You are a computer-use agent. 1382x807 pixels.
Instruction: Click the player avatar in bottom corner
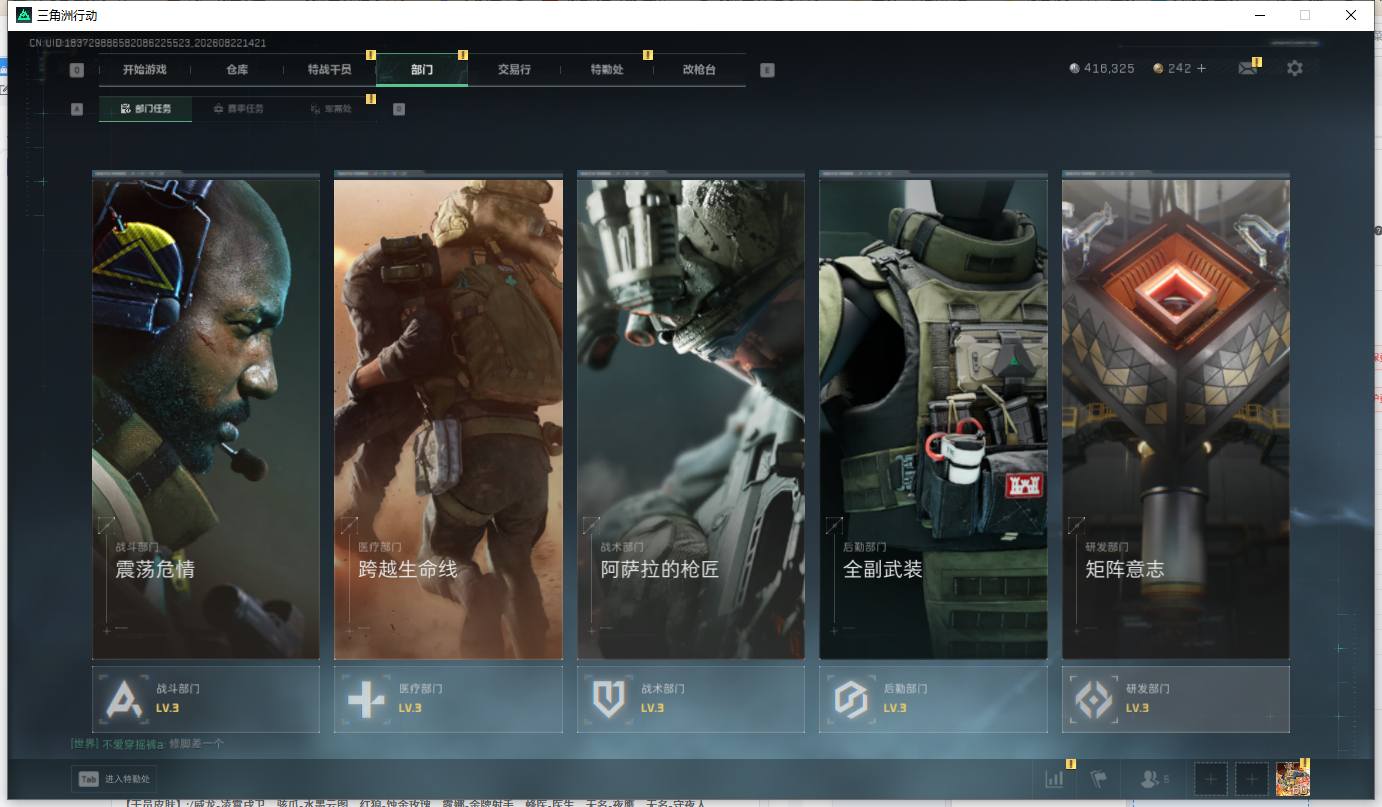(x=1293, y=779)
